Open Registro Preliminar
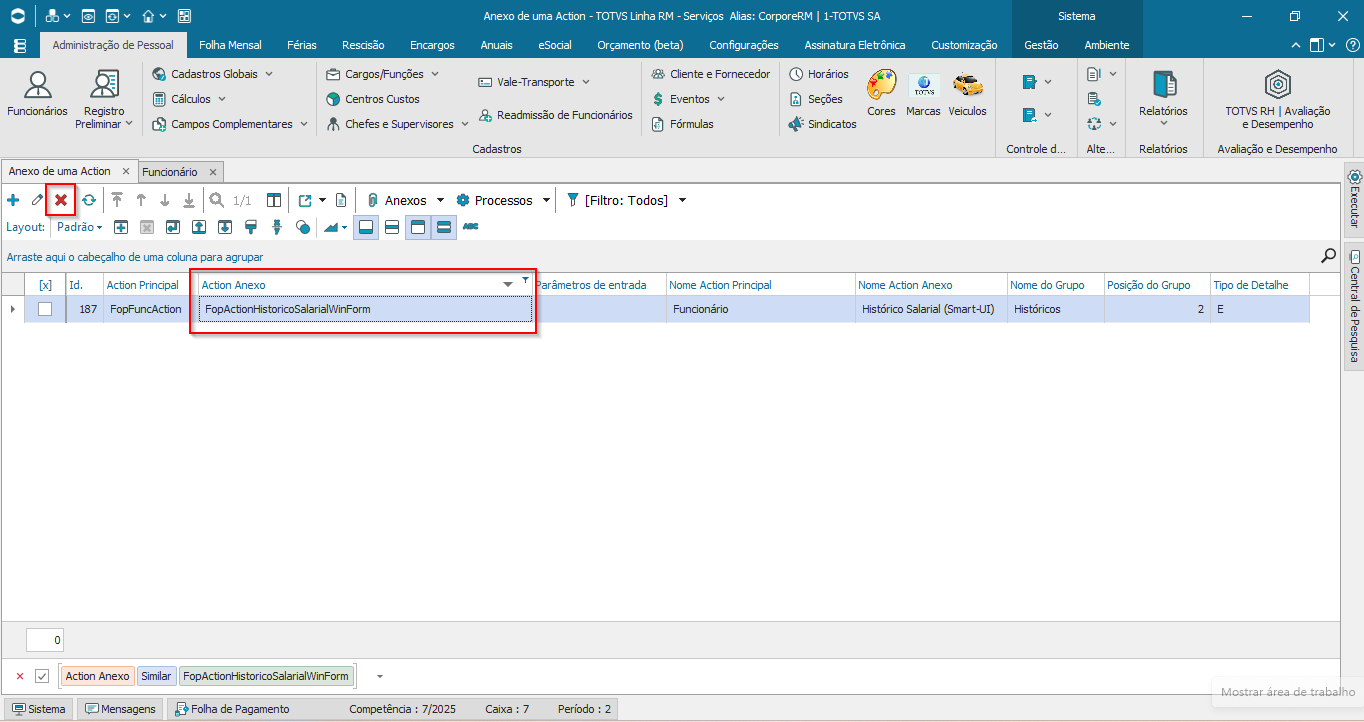Image resolution: width=1364 pixels, height=722 pixels. [104, 100]
